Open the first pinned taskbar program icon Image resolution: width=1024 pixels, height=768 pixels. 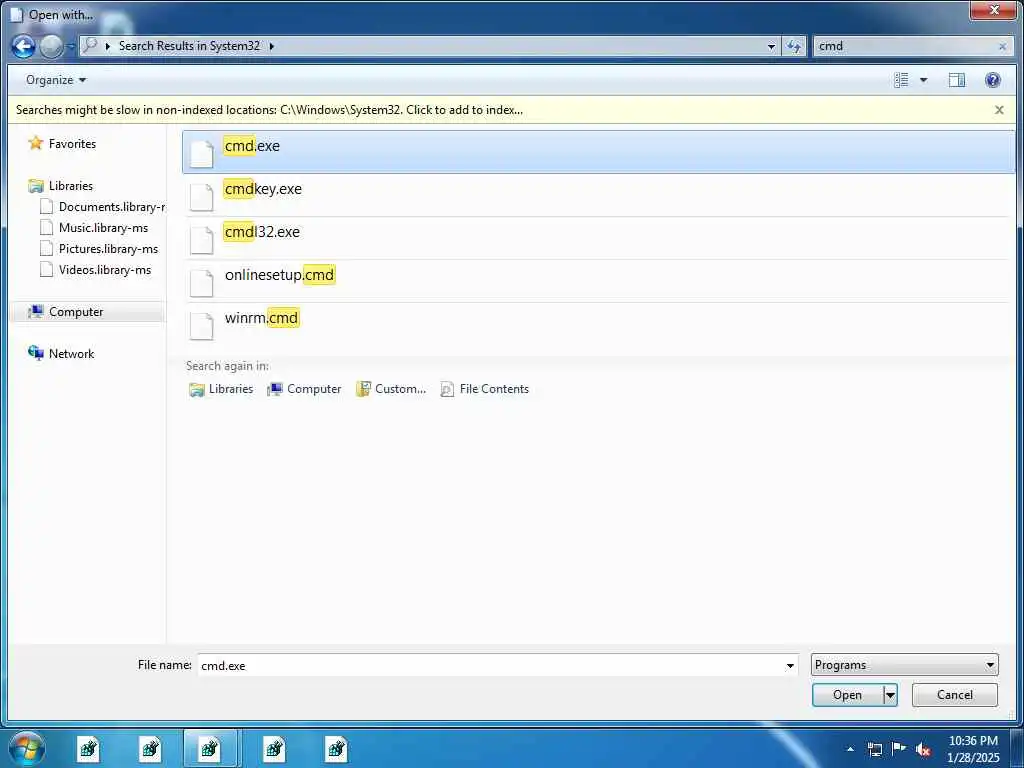click(x=88, y=748)
